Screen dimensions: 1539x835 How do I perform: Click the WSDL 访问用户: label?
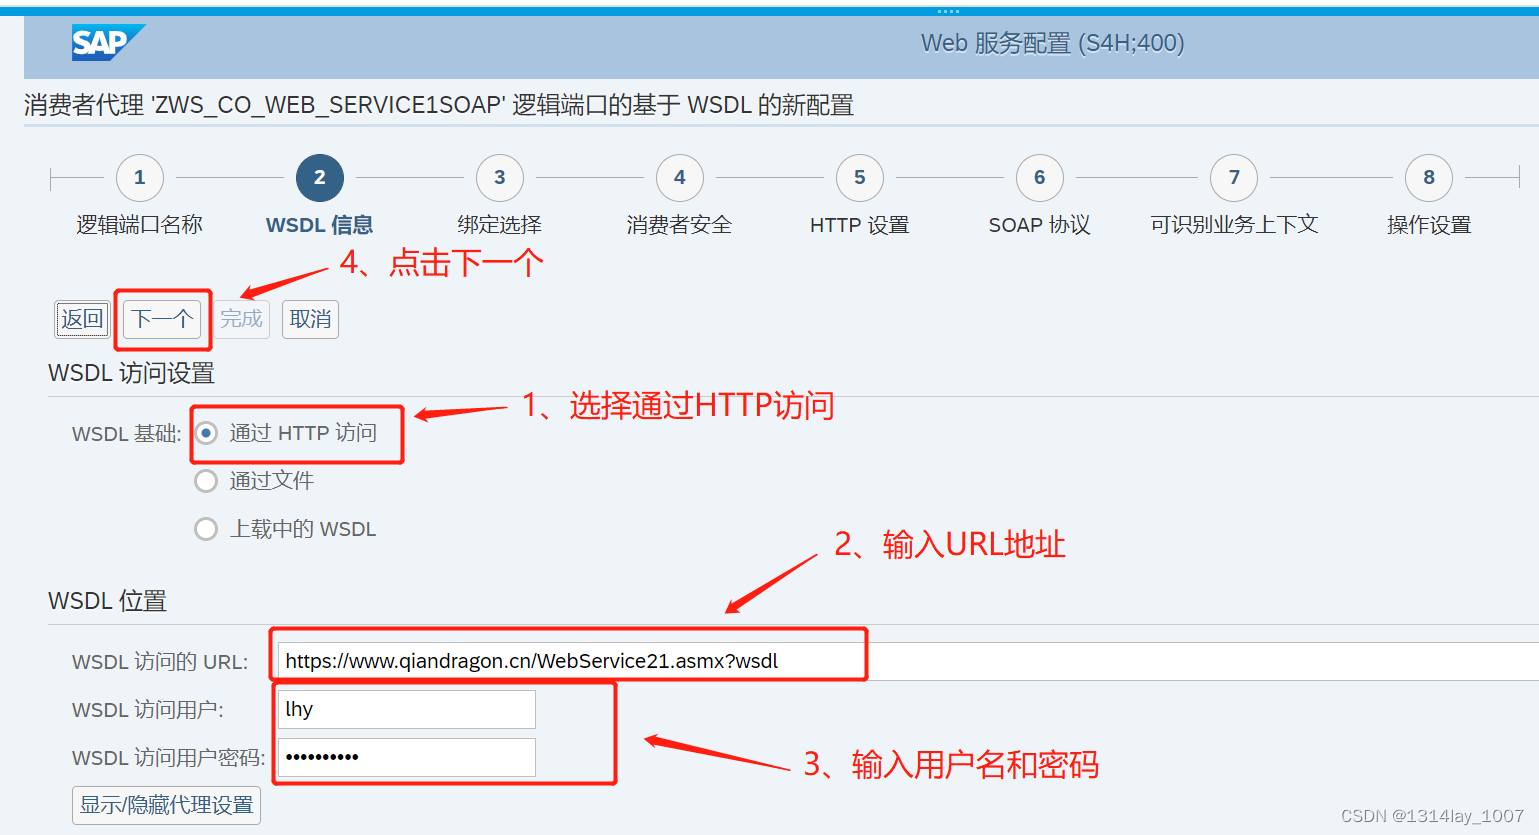click(x=148, y=710)
